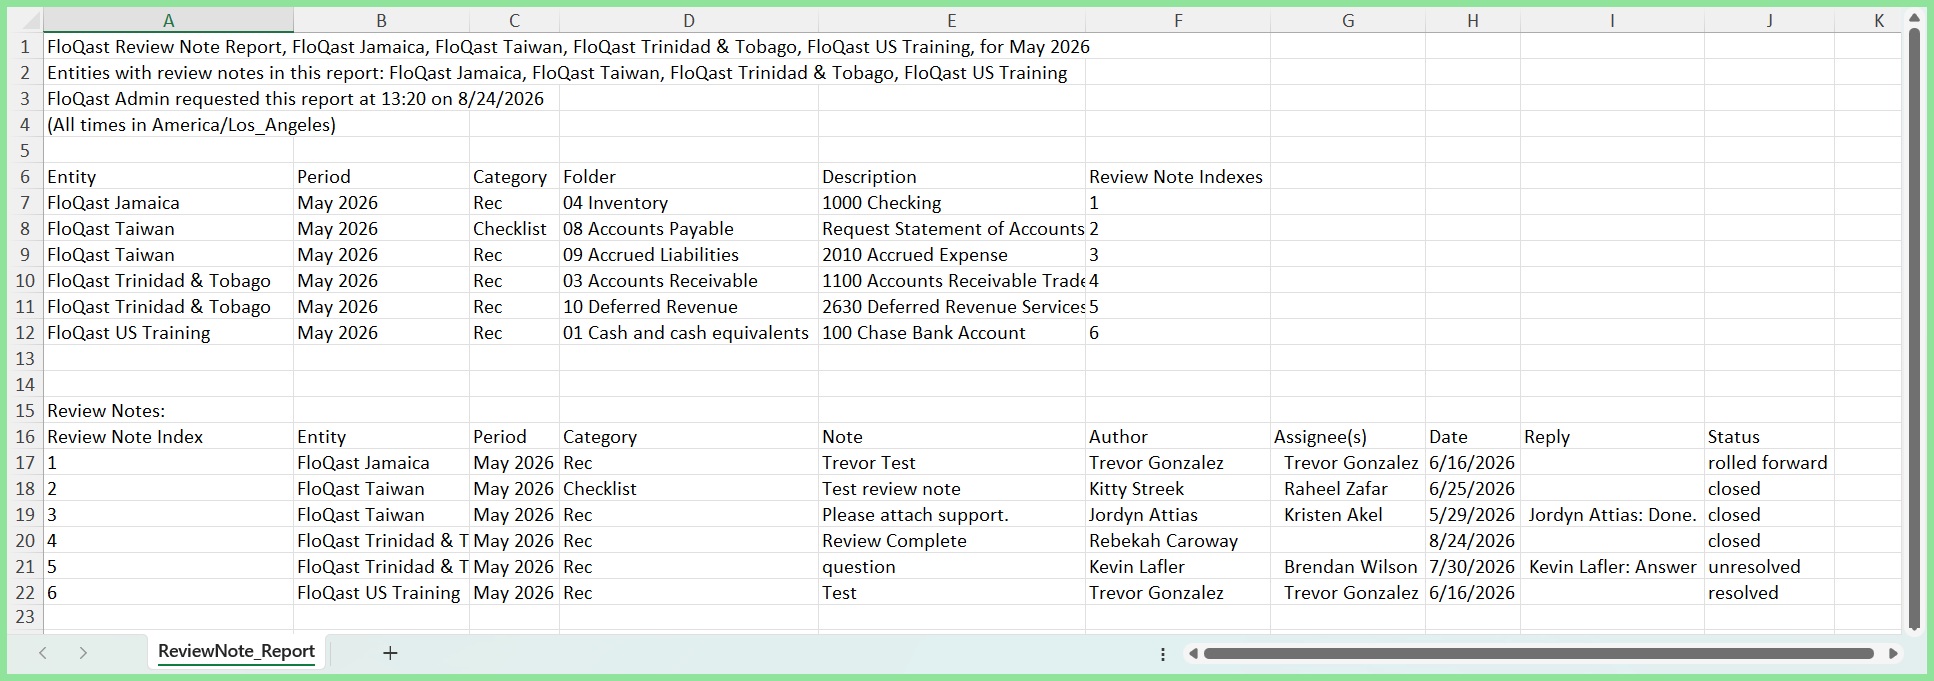Select the '04 Inventory' folder cell
The height and width of the screenshot is (681, 1934).
pyautogui.click(x=688, y=203)
